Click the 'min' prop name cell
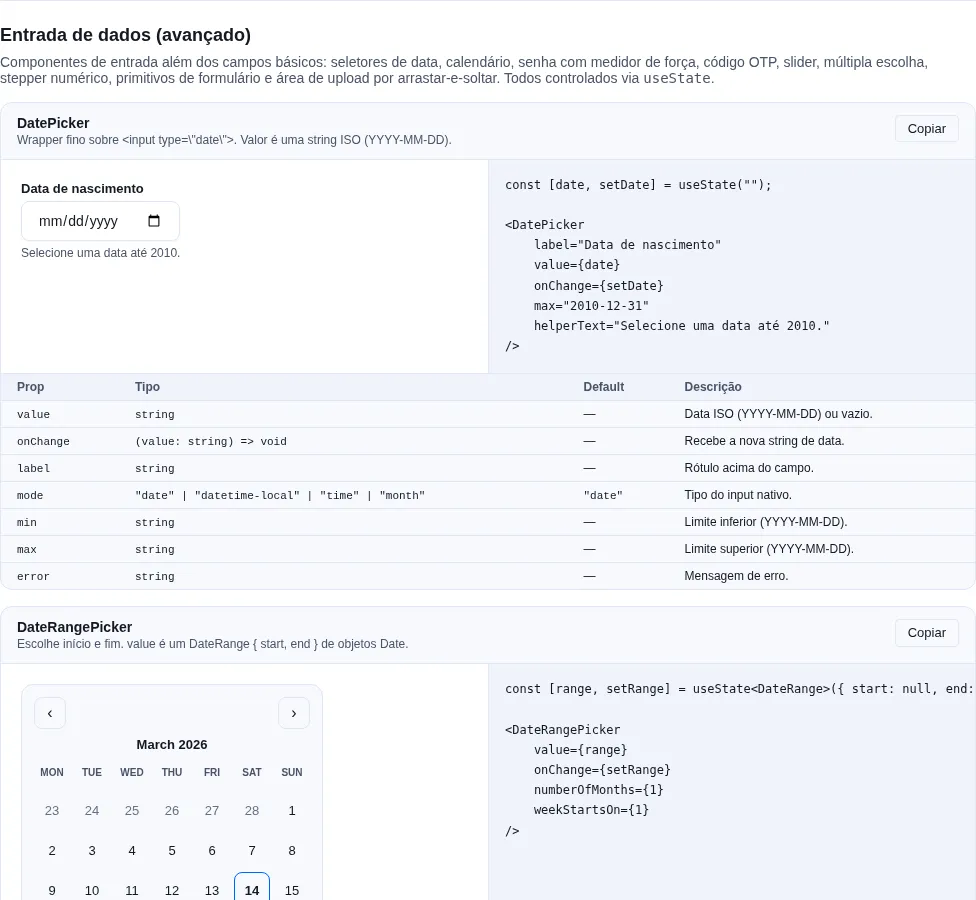This screenshot has width=976, height=900. point(27,522)
